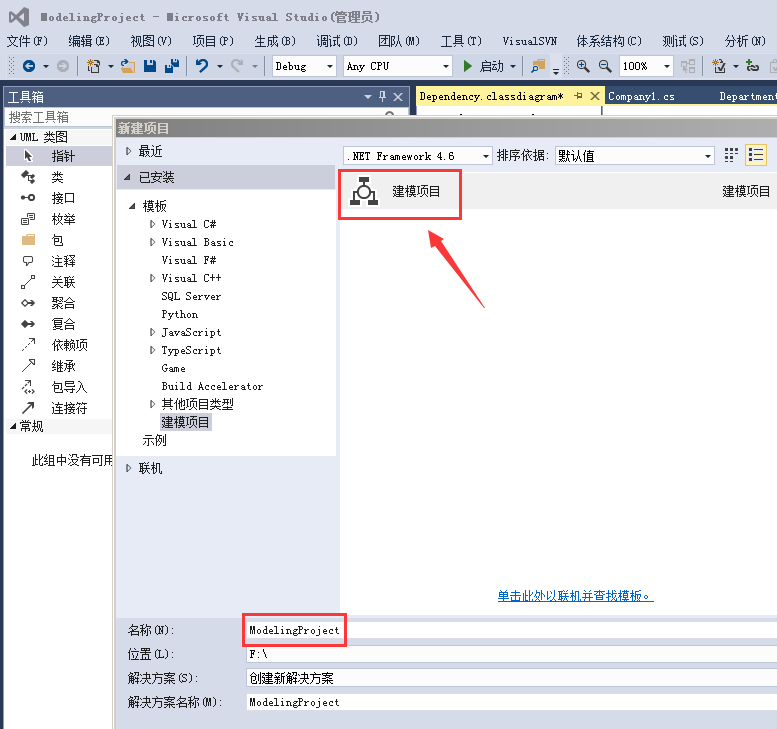Select the Class tool in toolbox

click(x=58, y=177)
